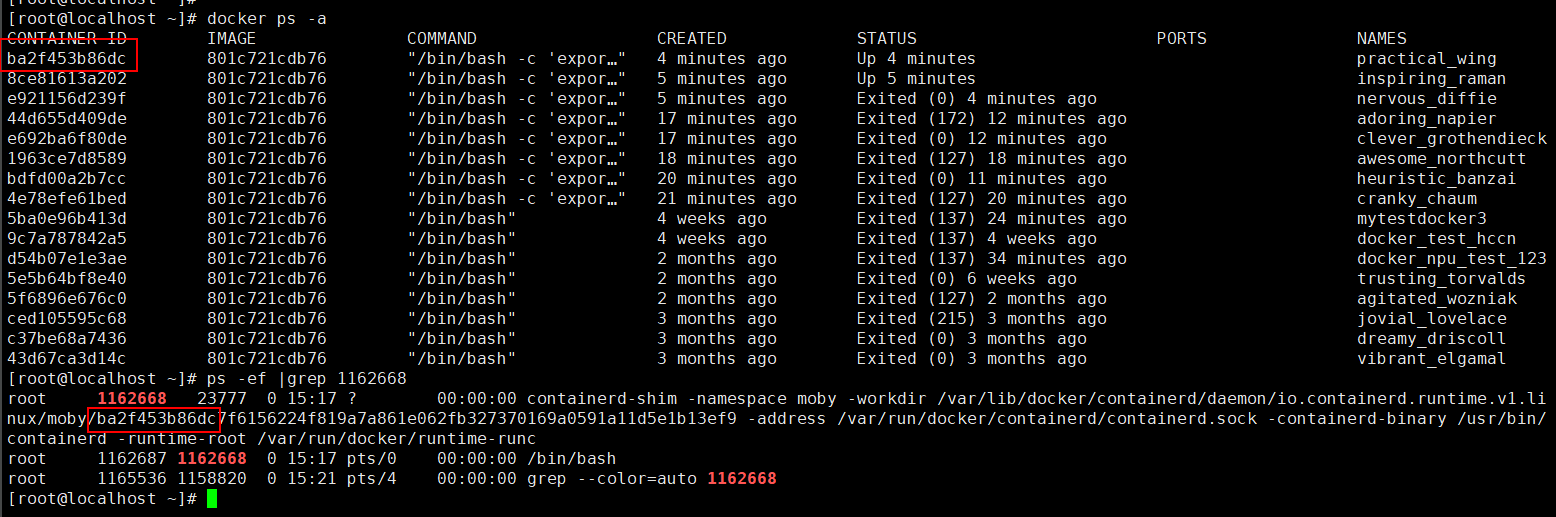Click the CONTAINER ID column header
Screen dimensions: 1556x517
(x=67, y=39)
